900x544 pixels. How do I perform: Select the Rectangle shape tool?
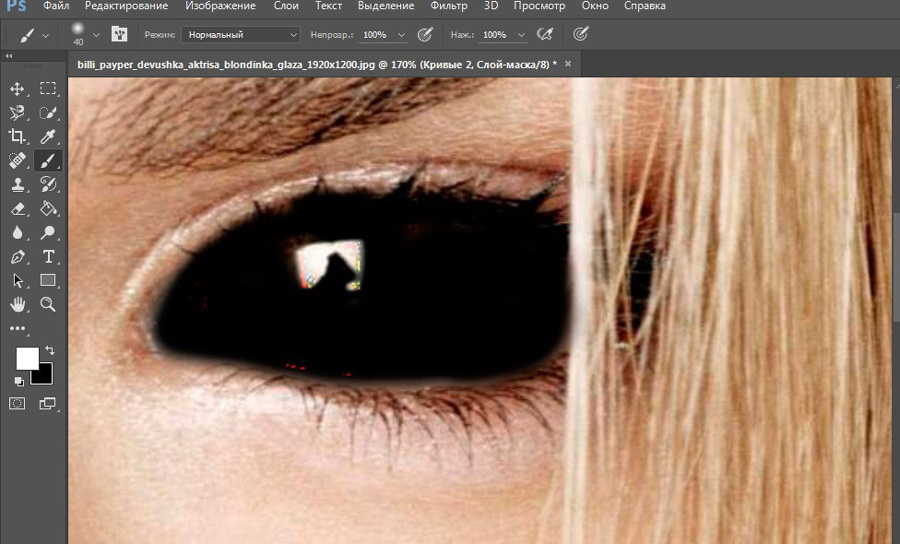(x=48, y=281)
